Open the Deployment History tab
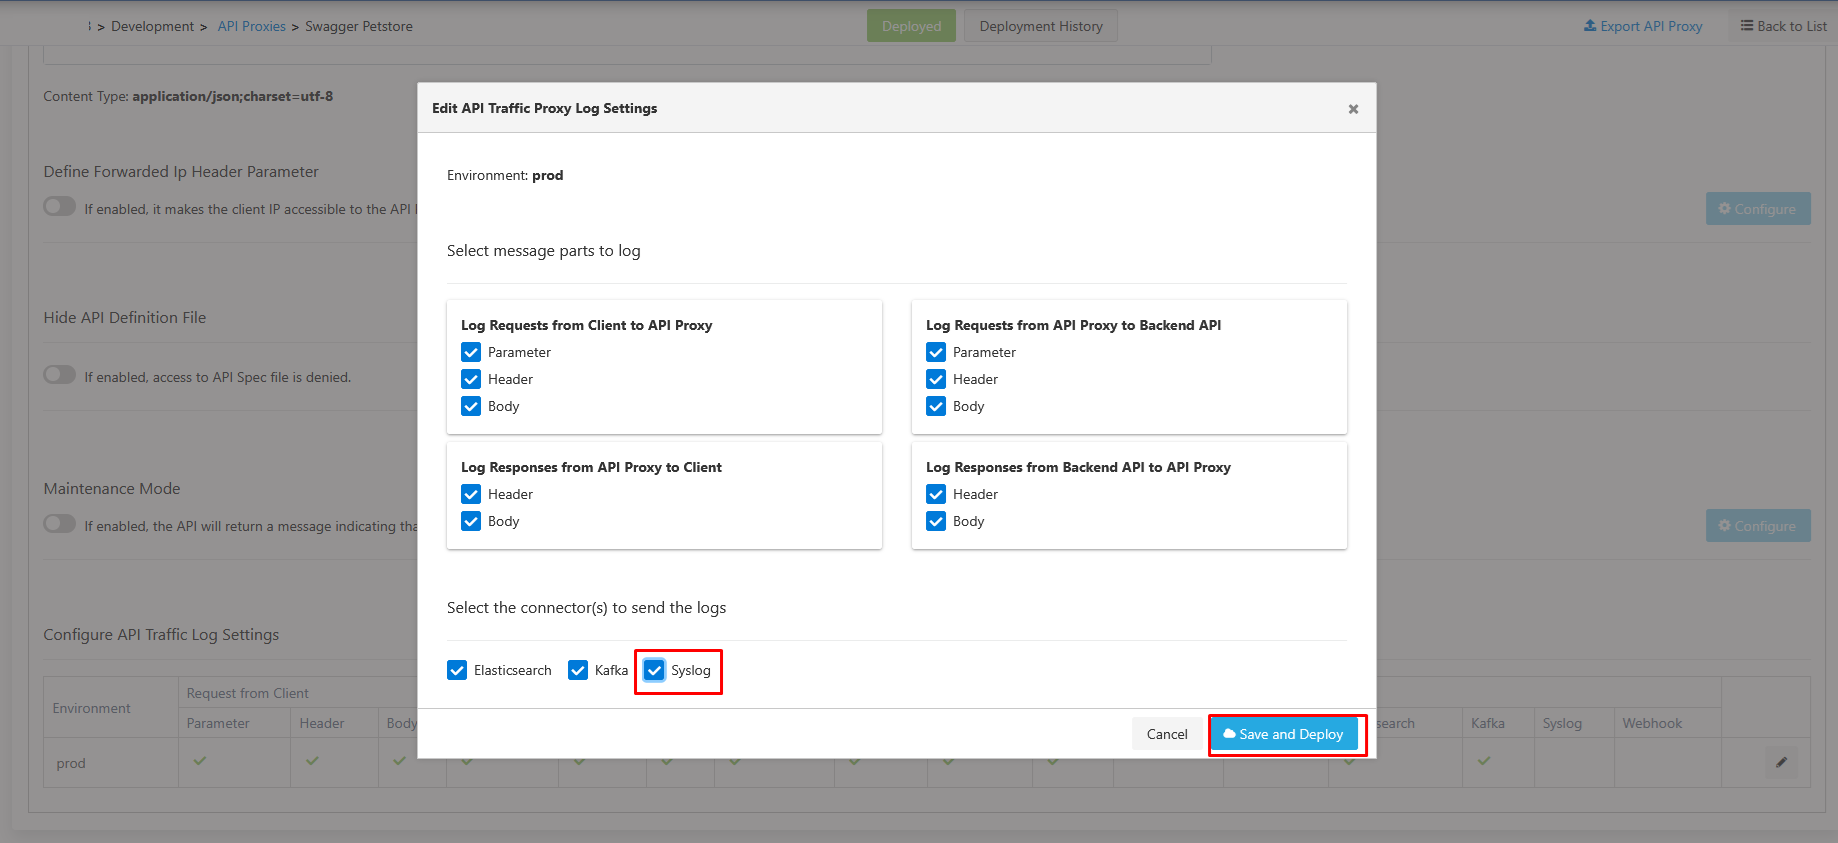This screenshot has height=843, width=1838. coord(1040,26)
